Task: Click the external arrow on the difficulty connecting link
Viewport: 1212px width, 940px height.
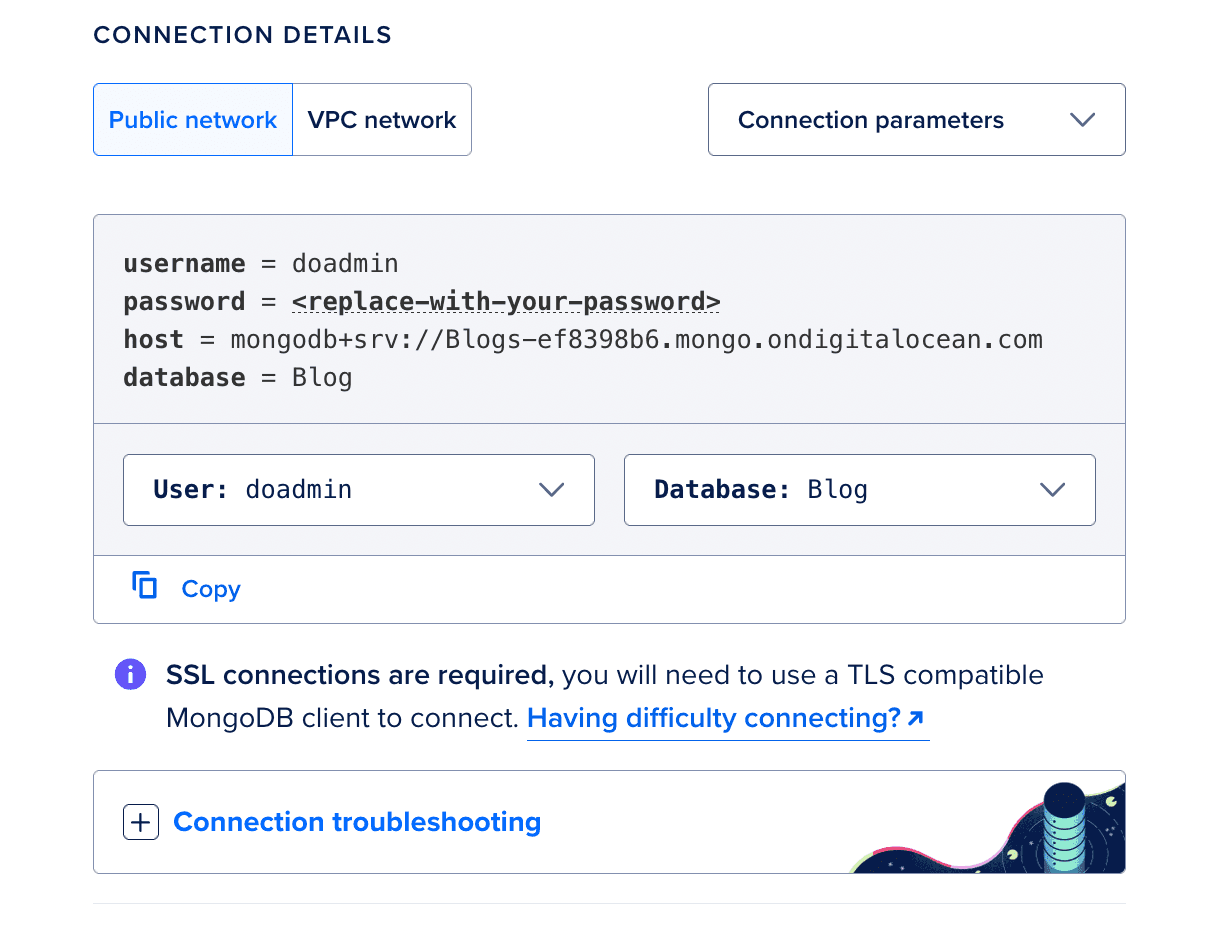Action: (916, 718)
